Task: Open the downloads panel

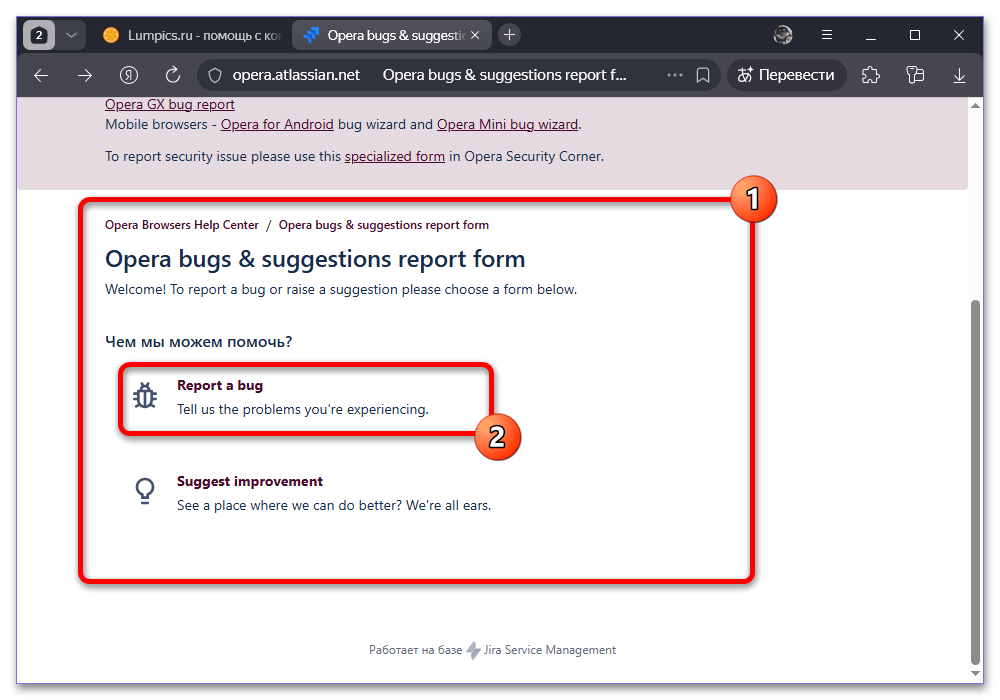Action: coord(959,75)
